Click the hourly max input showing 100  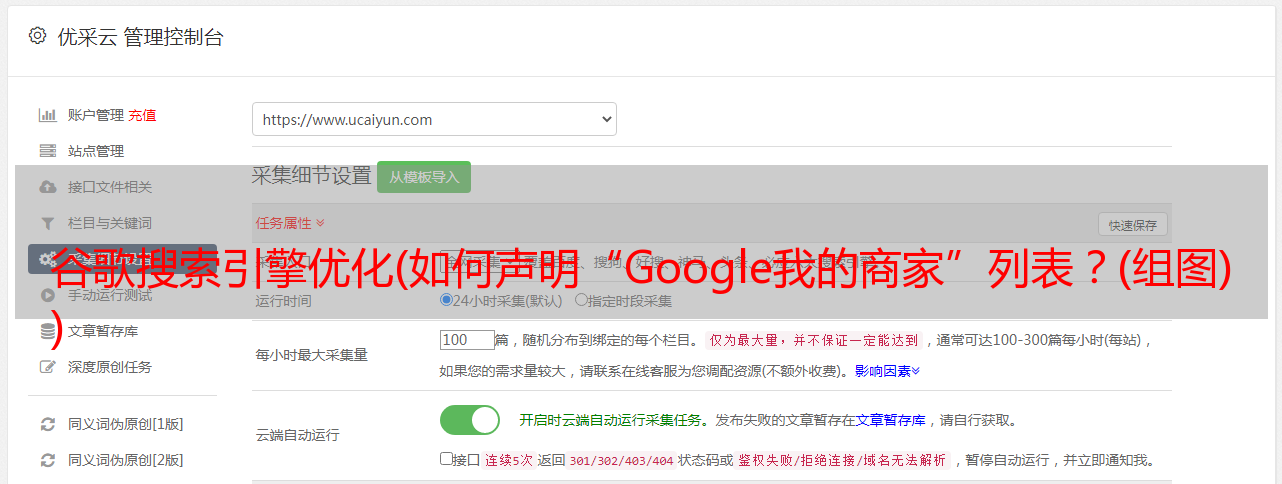pos(467,340)
